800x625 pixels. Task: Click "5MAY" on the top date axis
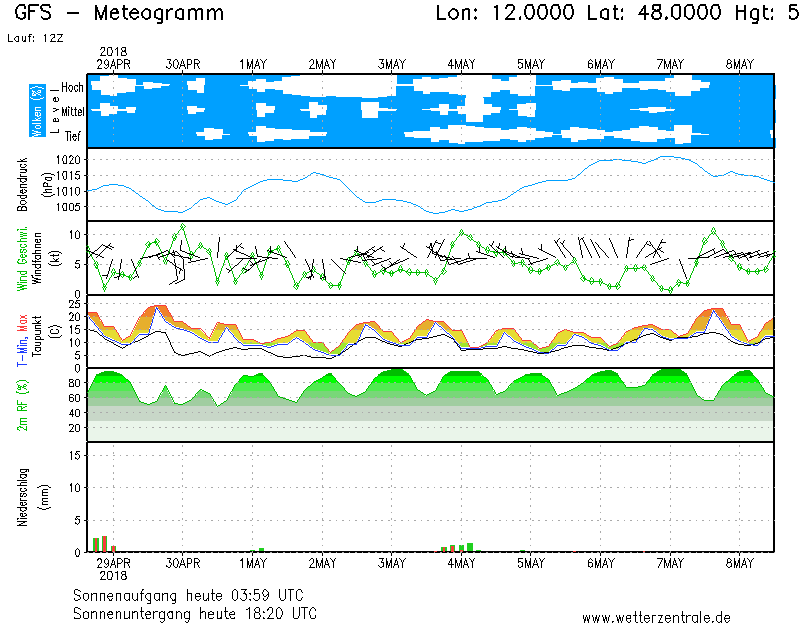click(531, 65)
